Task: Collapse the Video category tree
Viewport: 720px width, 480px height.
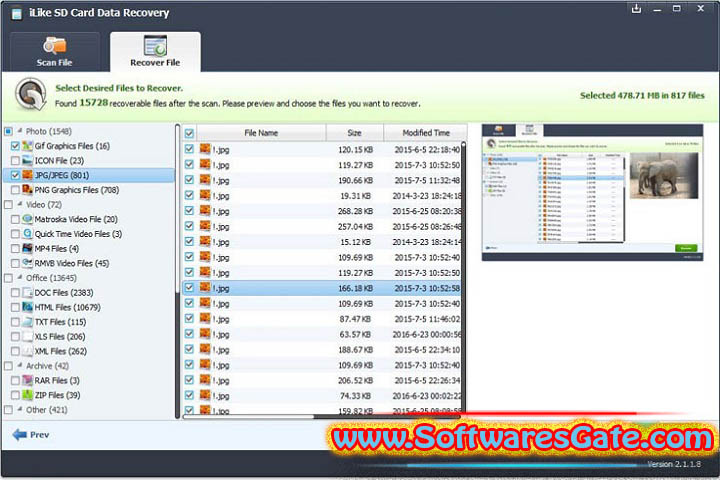Action: pyautogui.click(x=20, y=204)
